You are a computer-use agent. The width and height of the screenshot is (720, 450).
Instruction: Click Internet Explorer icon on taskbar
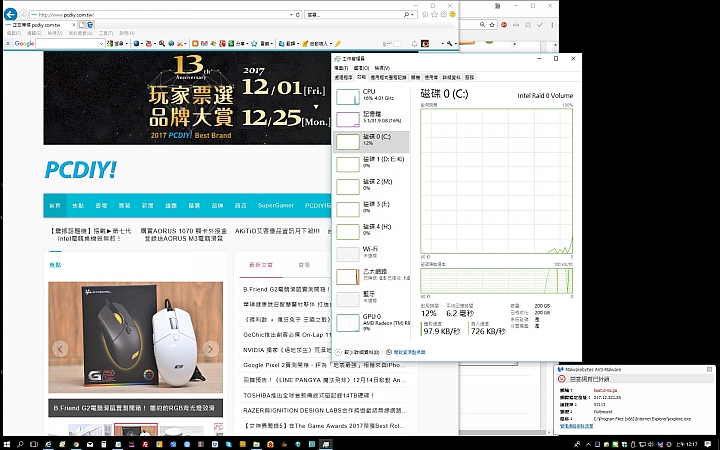point(48,444)
